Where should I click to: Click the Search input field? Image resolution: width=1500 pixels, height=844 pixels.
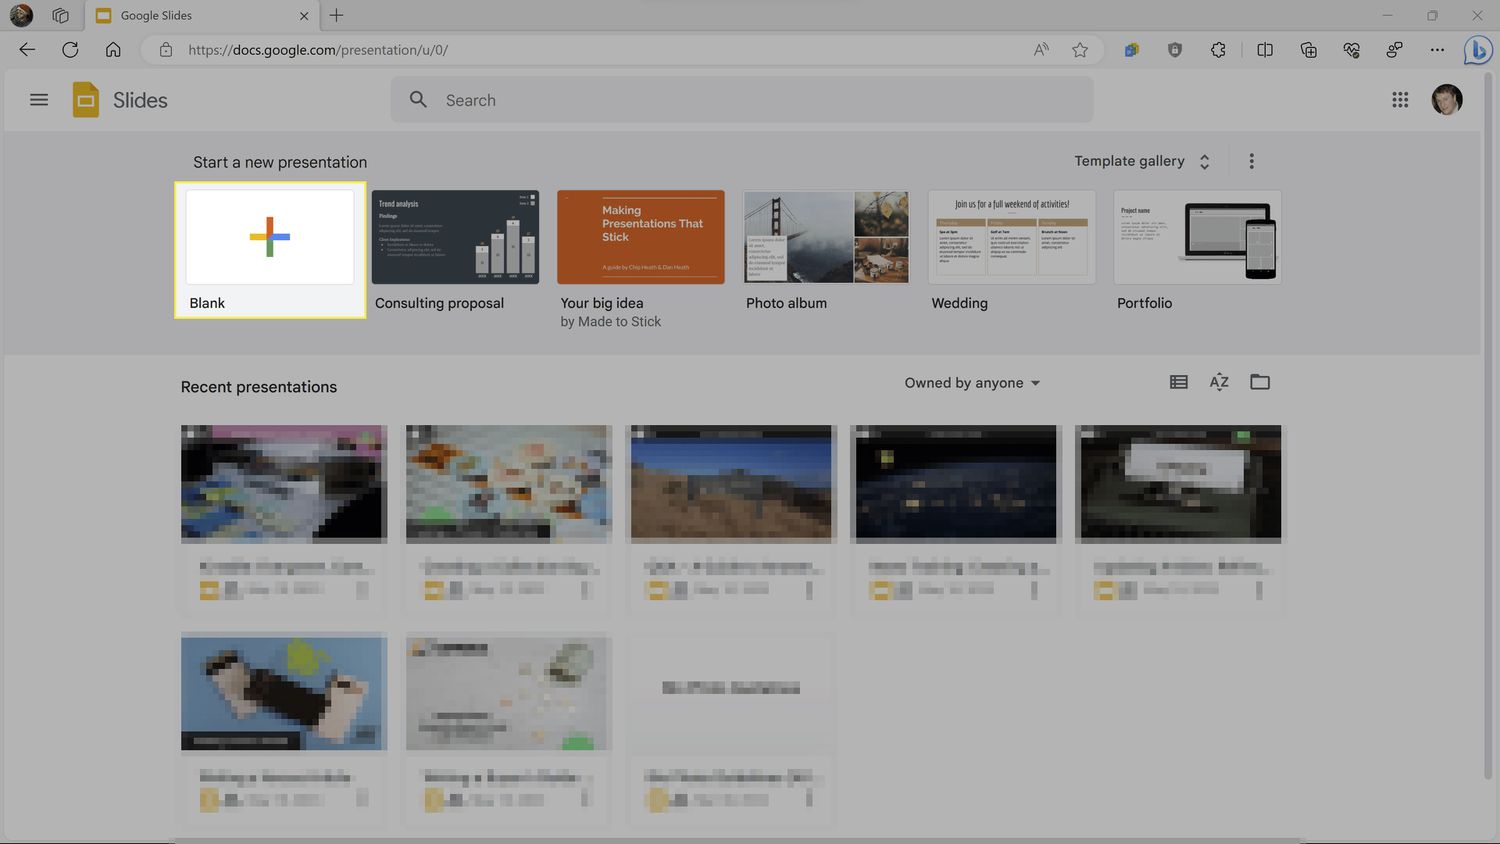pos(760,100)
